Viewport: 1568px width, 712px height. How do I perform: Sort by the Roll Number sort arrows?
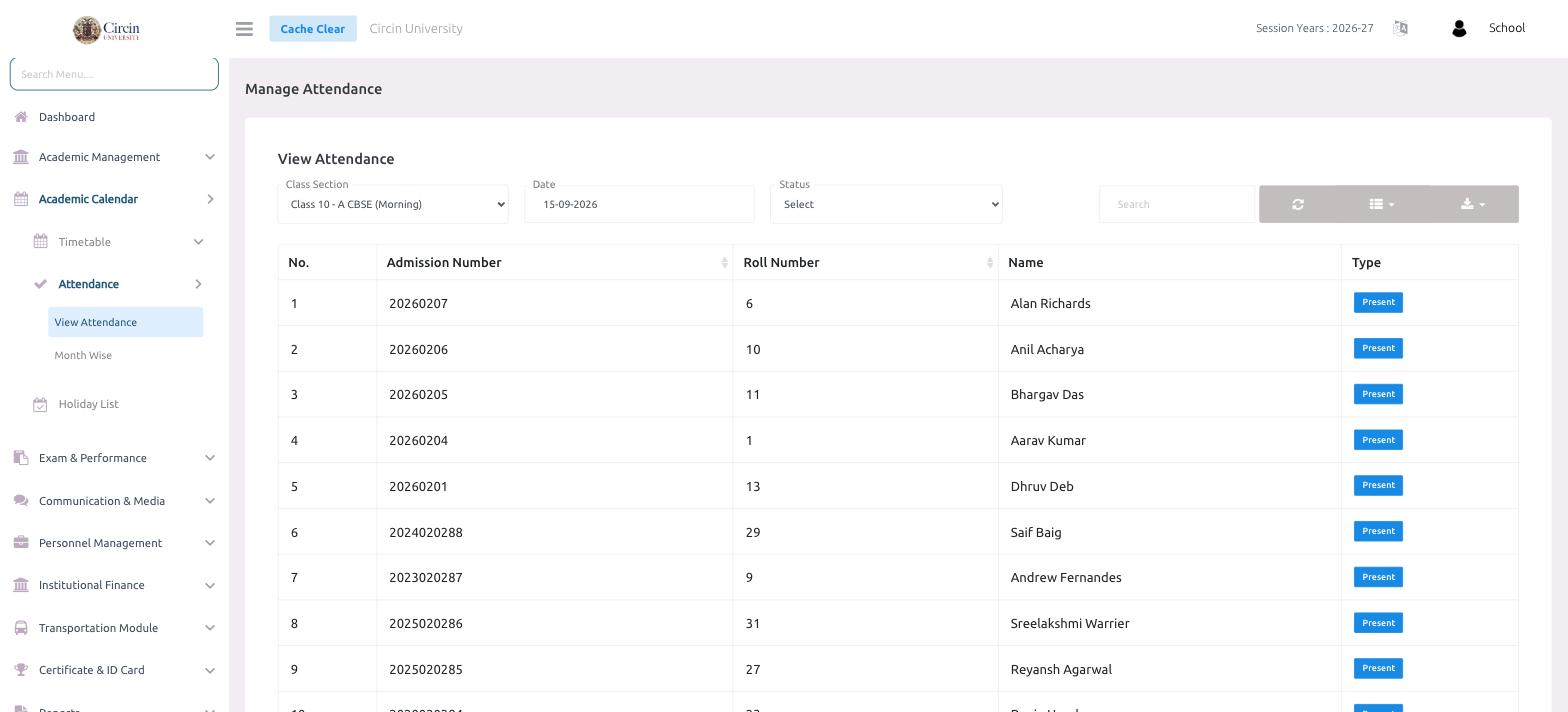click(x=990, y=262)
